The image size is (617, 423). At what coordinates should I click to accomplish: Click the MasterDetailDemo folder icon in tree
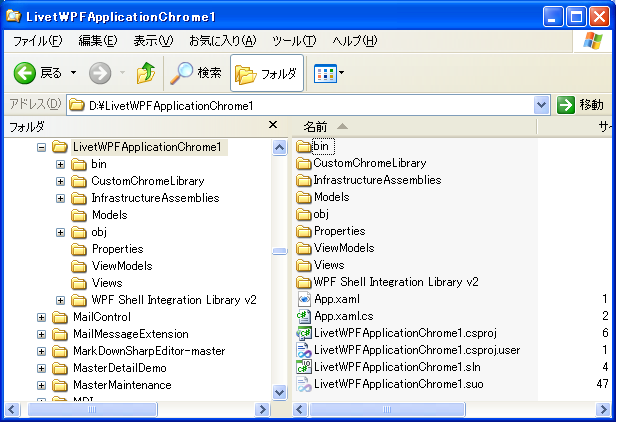(x=60, y=368)
